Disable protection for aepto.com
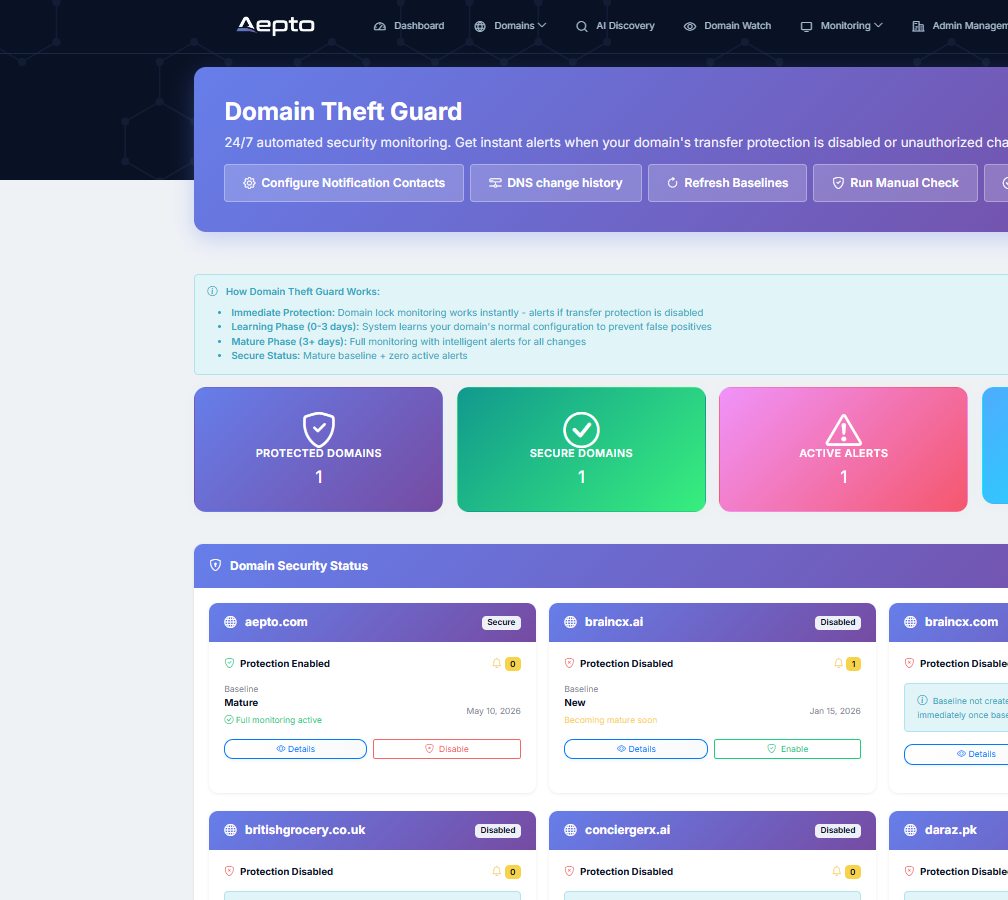 point(447,749)
